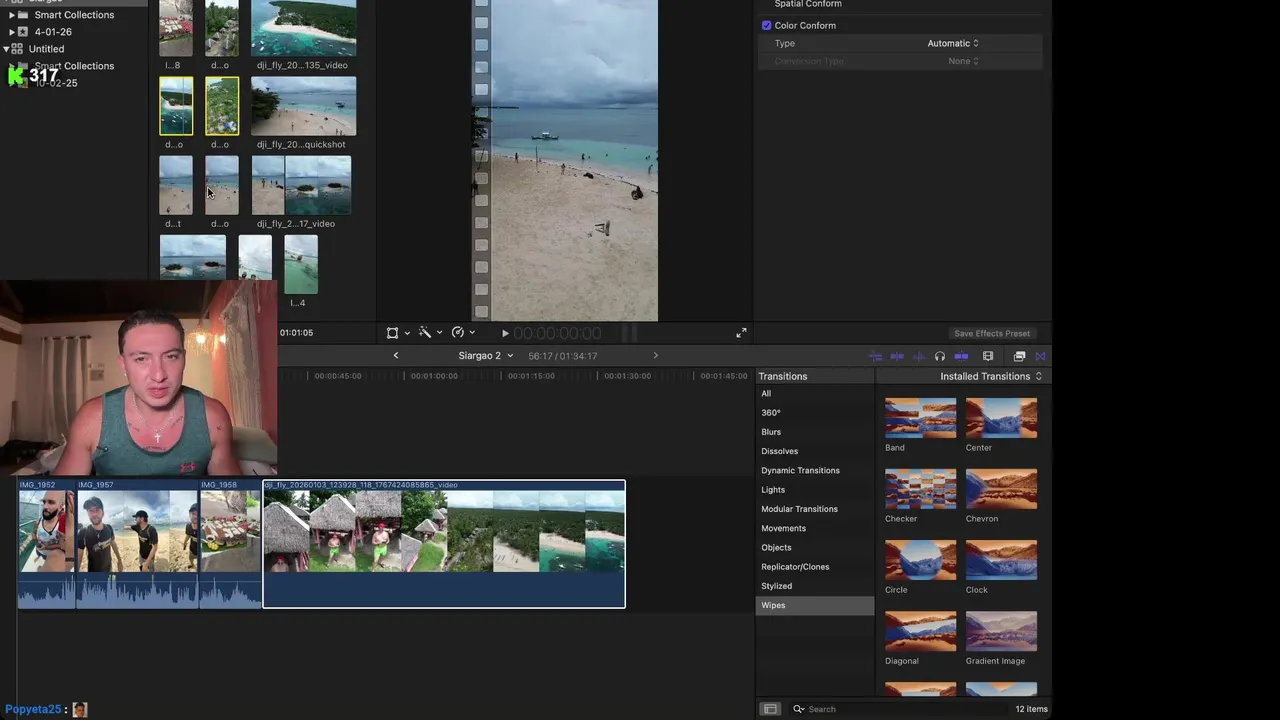The width and height of the screenshot is (1280, 720).
Task: Go back in timeline history
Action: click(396, 356)
